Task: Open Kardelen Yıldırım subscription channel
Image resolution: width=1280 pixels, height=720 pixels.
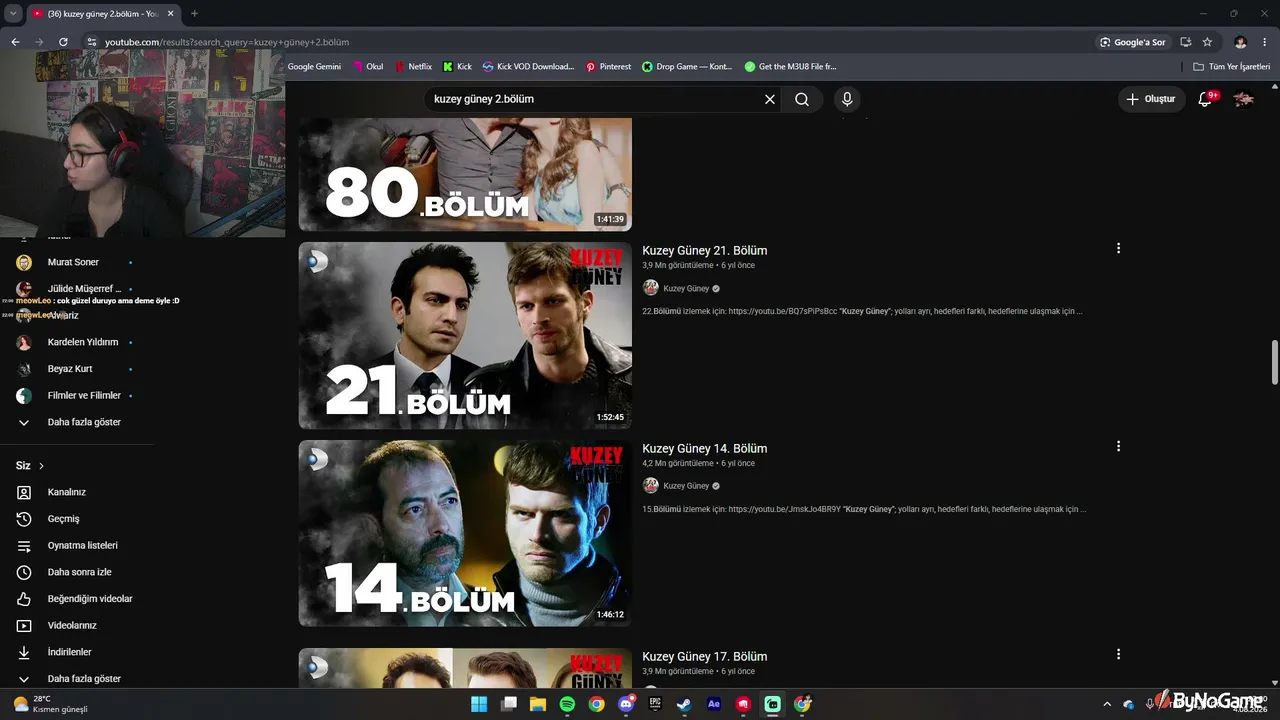Action: click(x=76, y=342)
